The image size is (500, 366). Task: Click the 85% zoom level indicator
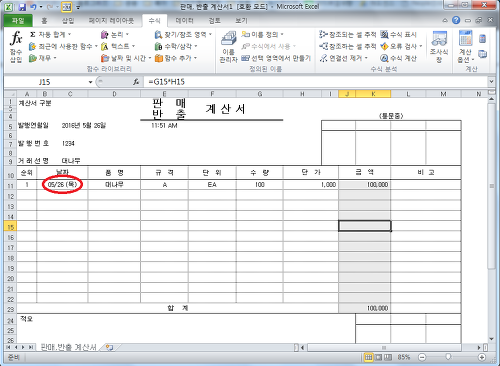tap(404, 357)
